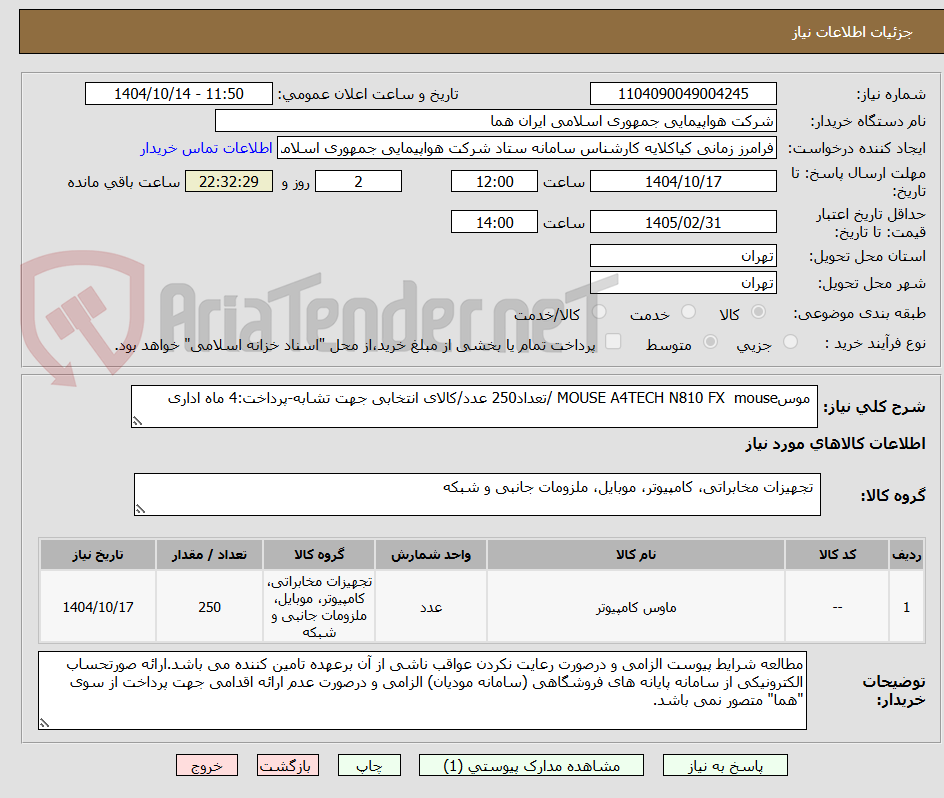Select the خدمت radio button
Screen dimensions: 944x798
tap(688, 312)
